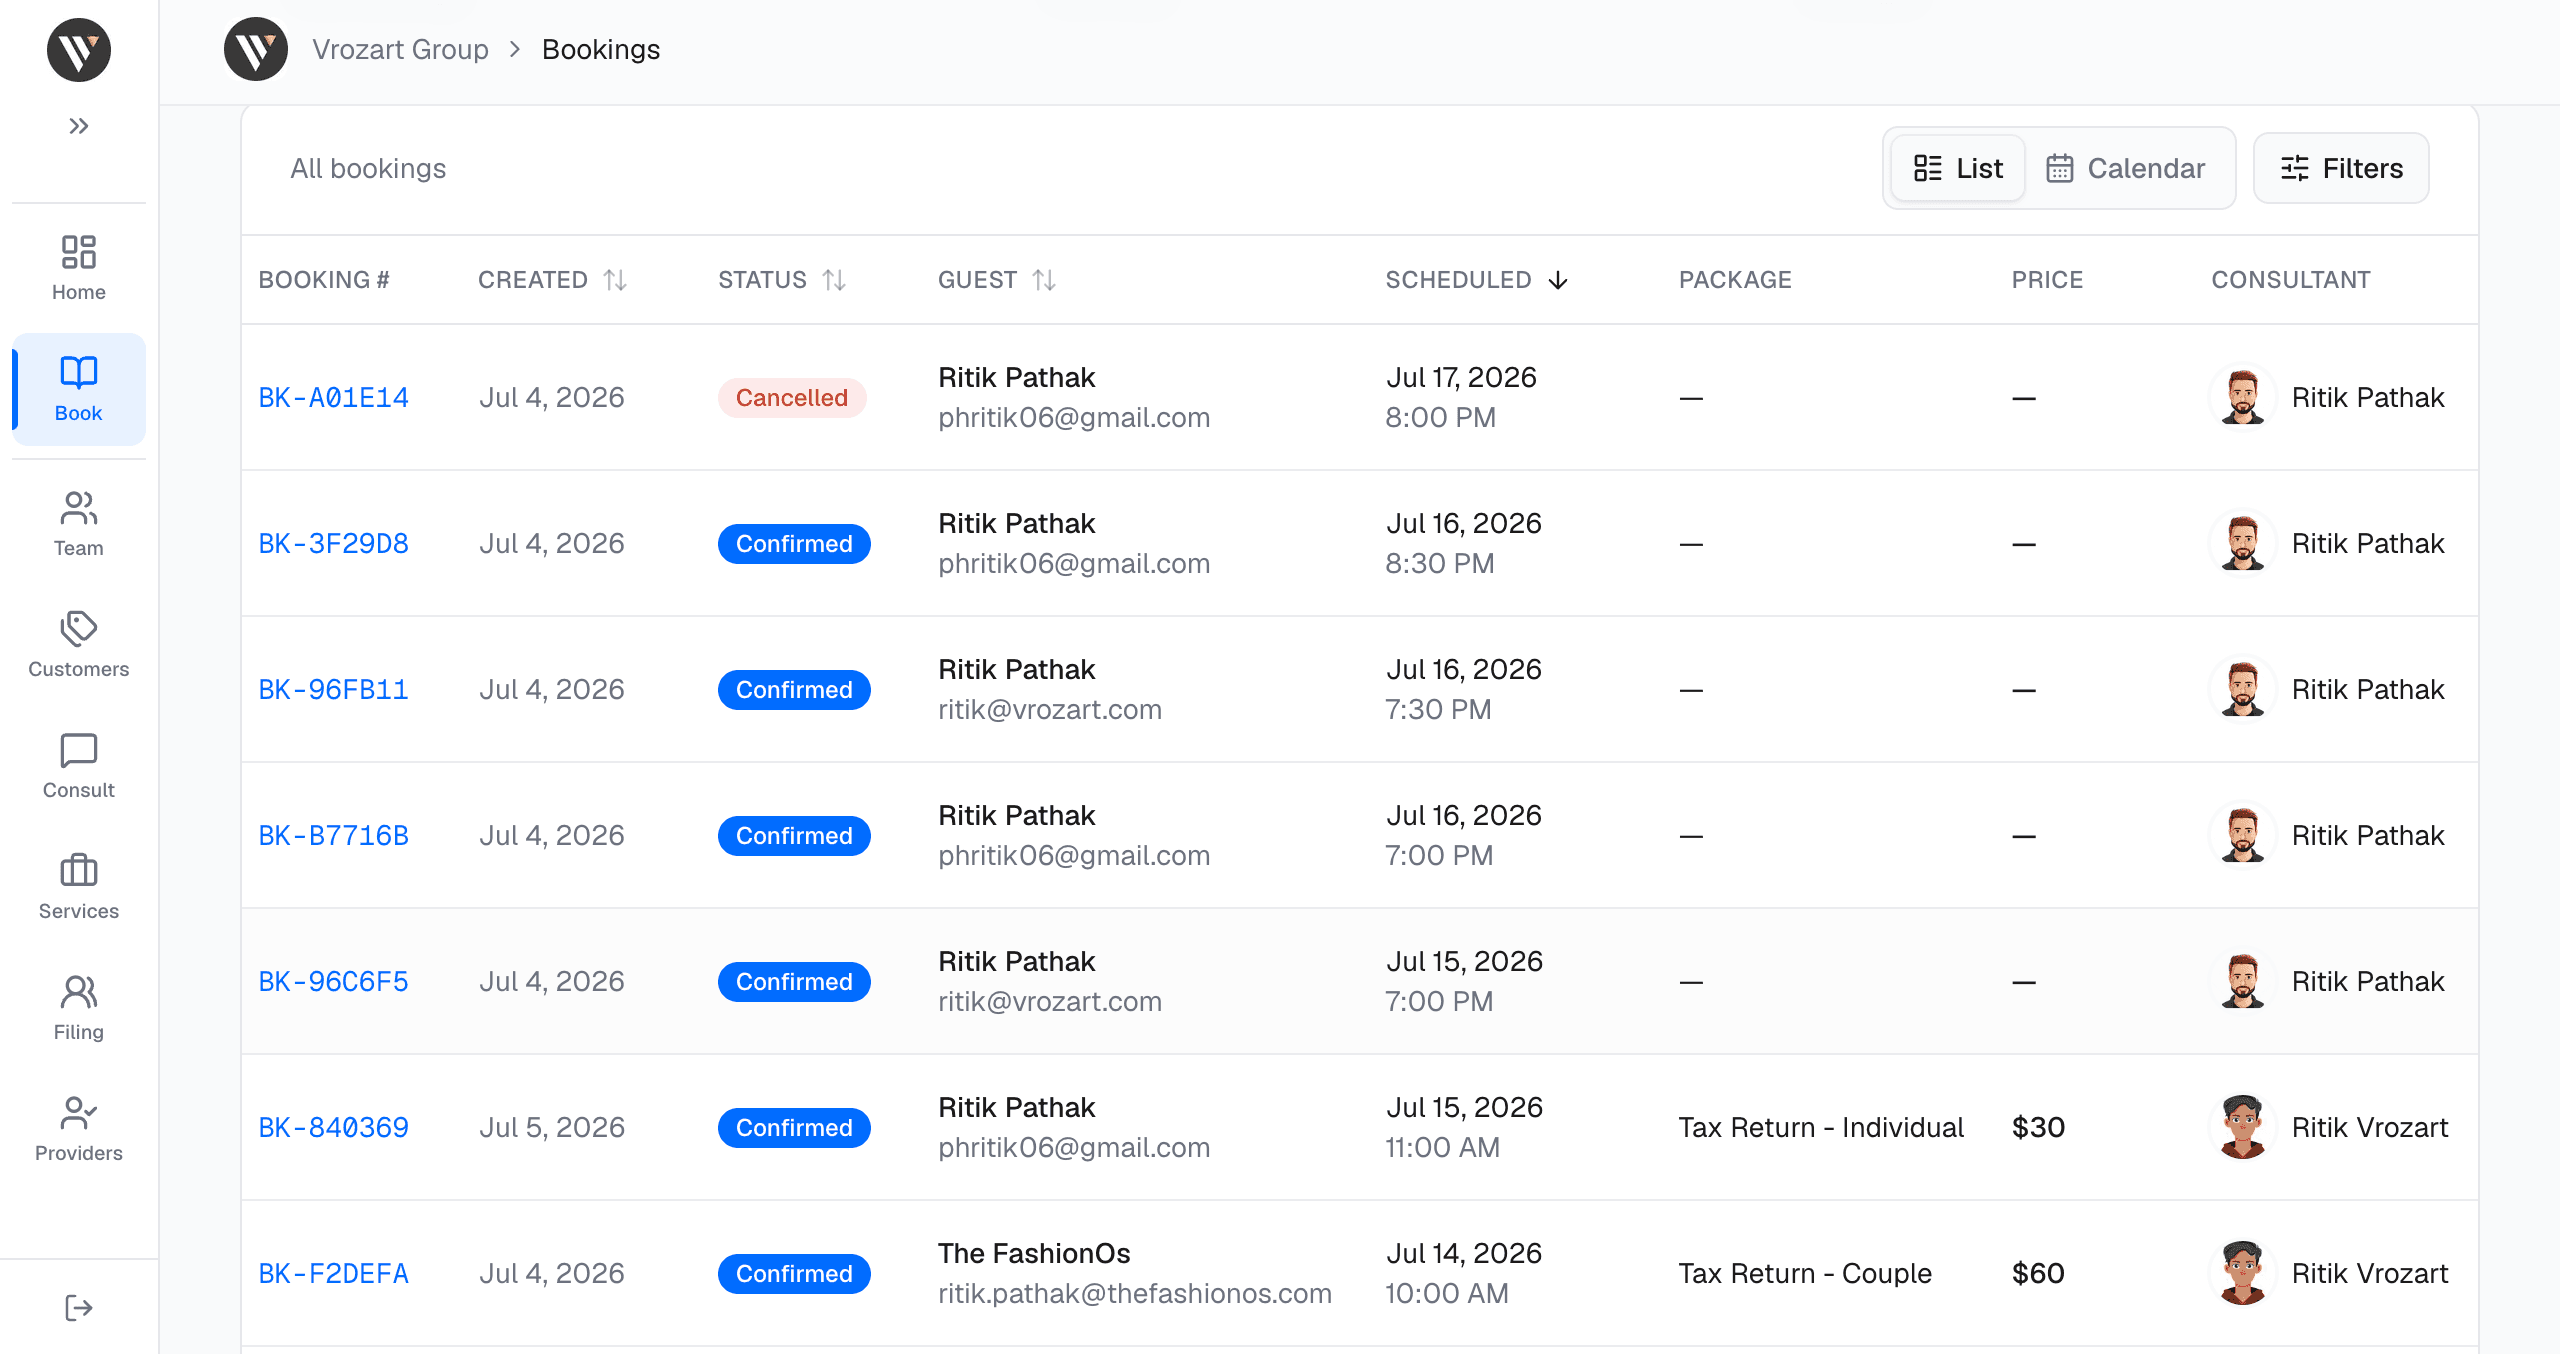This screenshot has height=1354, width=2560.
Task: Click the Package column header
Action: pyautogui.click(x=1735, y=280)
